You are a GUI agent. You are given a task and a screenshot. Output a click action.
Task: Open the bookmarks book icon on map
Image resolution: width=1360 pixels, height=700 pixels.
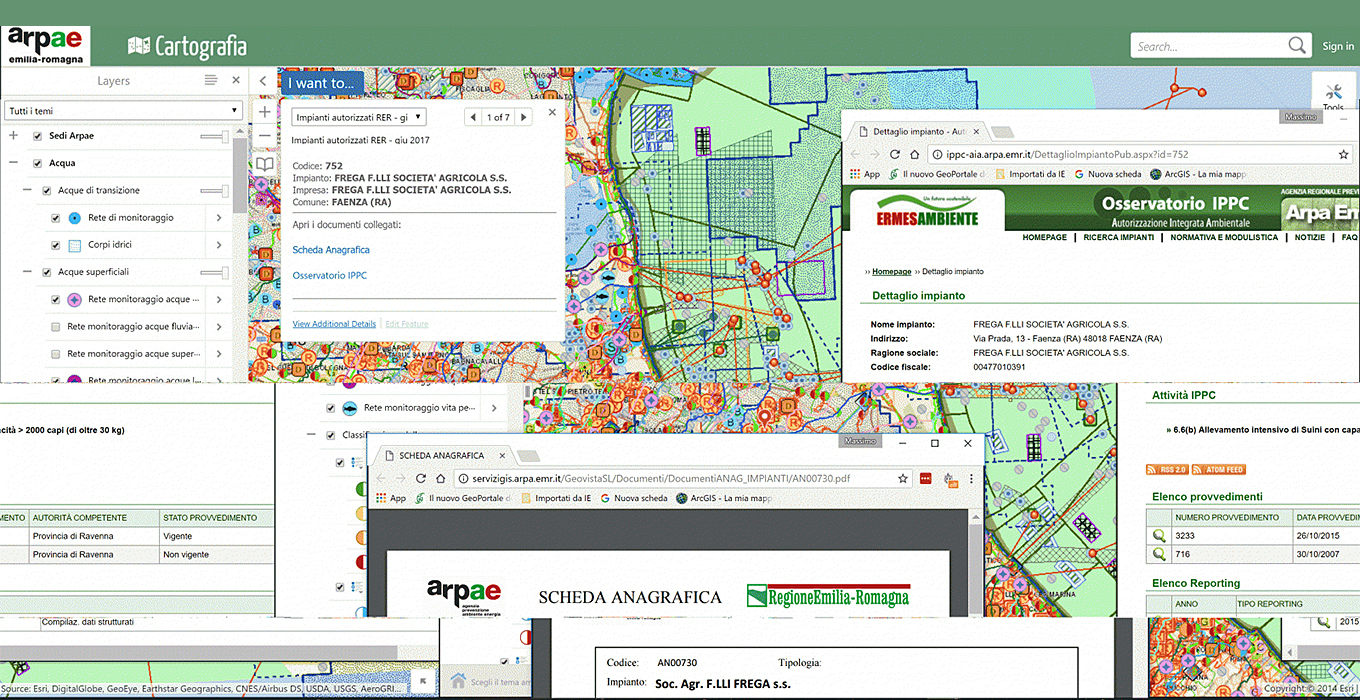click(264, 164)
